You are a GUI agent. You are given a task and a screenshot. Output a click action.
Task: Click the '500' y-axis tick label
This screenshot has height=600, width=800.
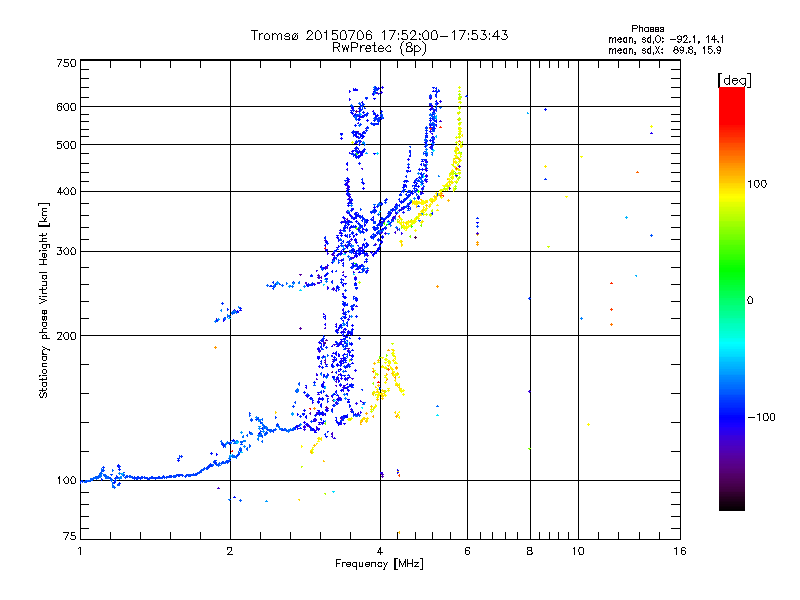(66, 145)
